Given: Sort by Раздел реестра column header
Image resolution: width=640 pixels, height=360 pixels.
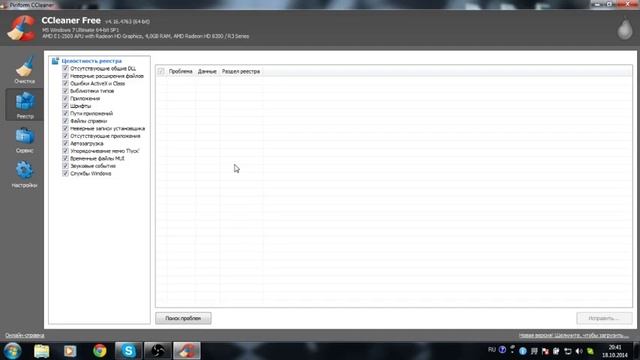Looking at the screenshot, I should pos(241,71).
